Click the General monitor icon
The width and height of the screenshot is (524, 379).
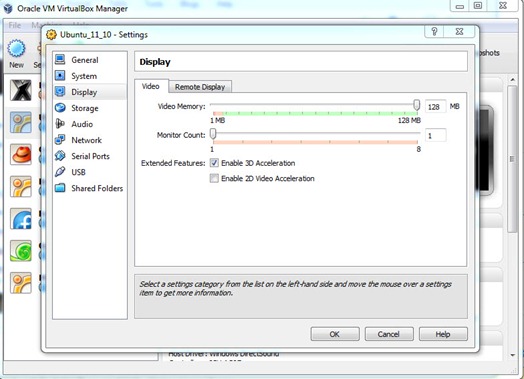click(x=60, y=59)
